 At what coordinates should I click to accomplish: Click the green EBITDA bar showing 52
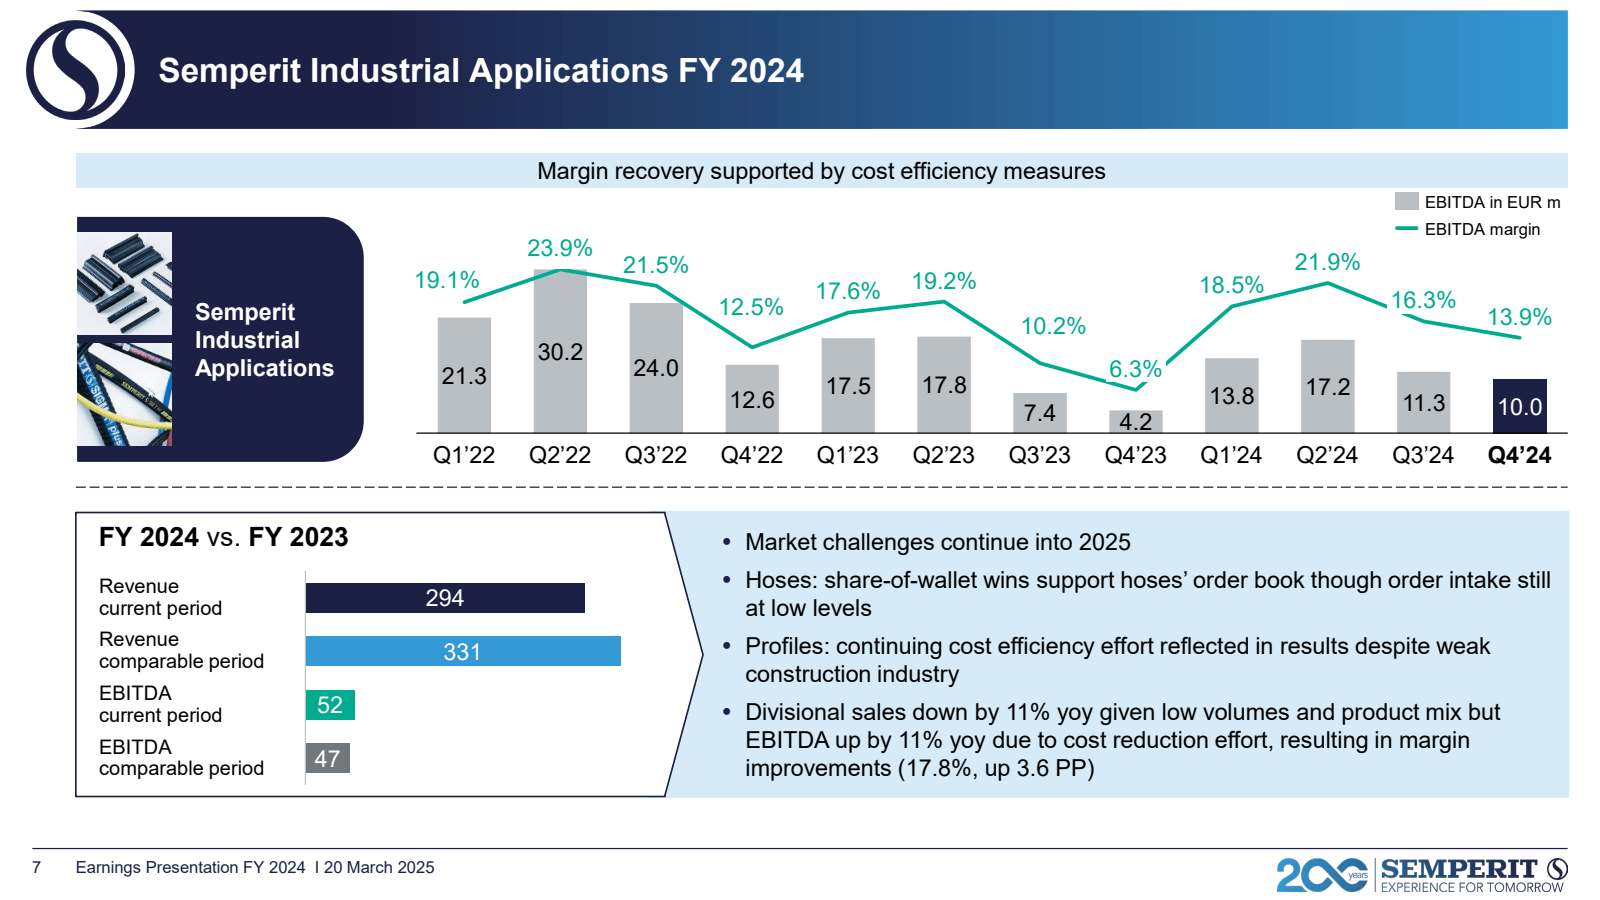point(330,705)
